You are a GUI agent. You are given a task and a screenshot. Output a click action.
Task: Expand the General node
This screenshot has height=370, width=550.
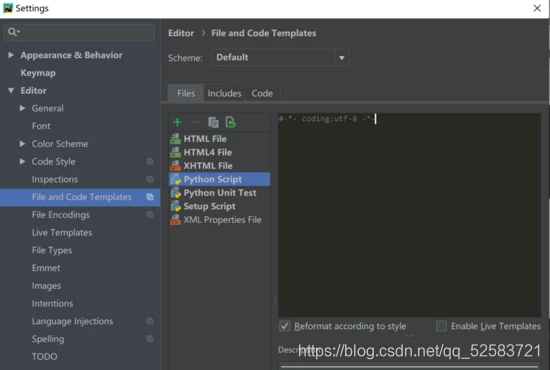tap(22, 108)
